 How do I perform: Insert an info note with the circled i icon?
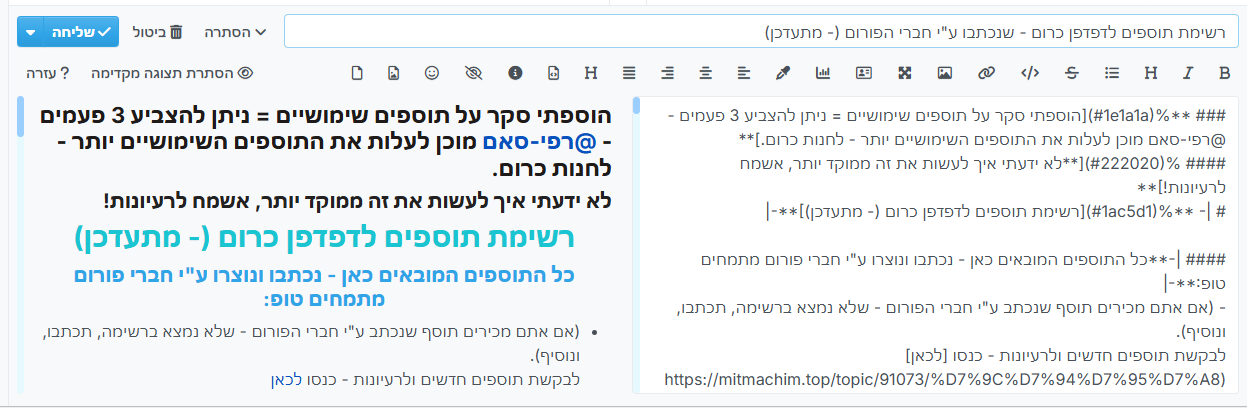(x=515, y=72)
